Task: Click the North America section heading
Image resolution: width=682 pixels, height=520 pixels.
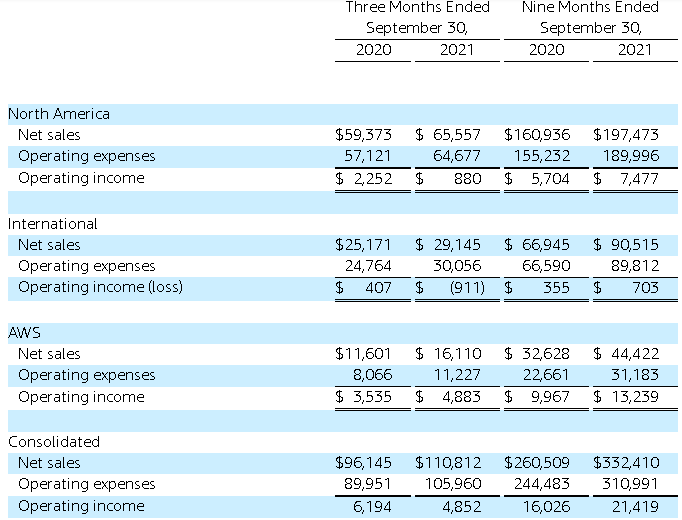Action: coord(59,113)
